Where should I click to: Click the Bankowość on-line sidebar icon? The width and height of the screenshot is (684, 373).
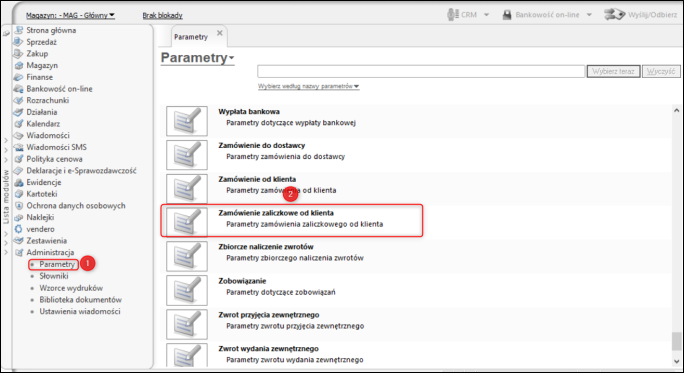click(18, 89)
